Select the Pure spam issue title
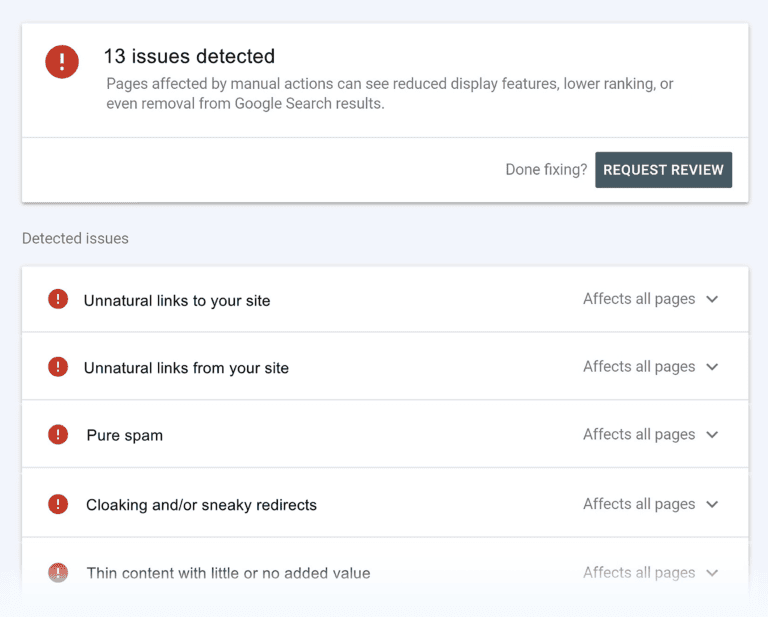The image size is (768, 617). pos(125,435)
